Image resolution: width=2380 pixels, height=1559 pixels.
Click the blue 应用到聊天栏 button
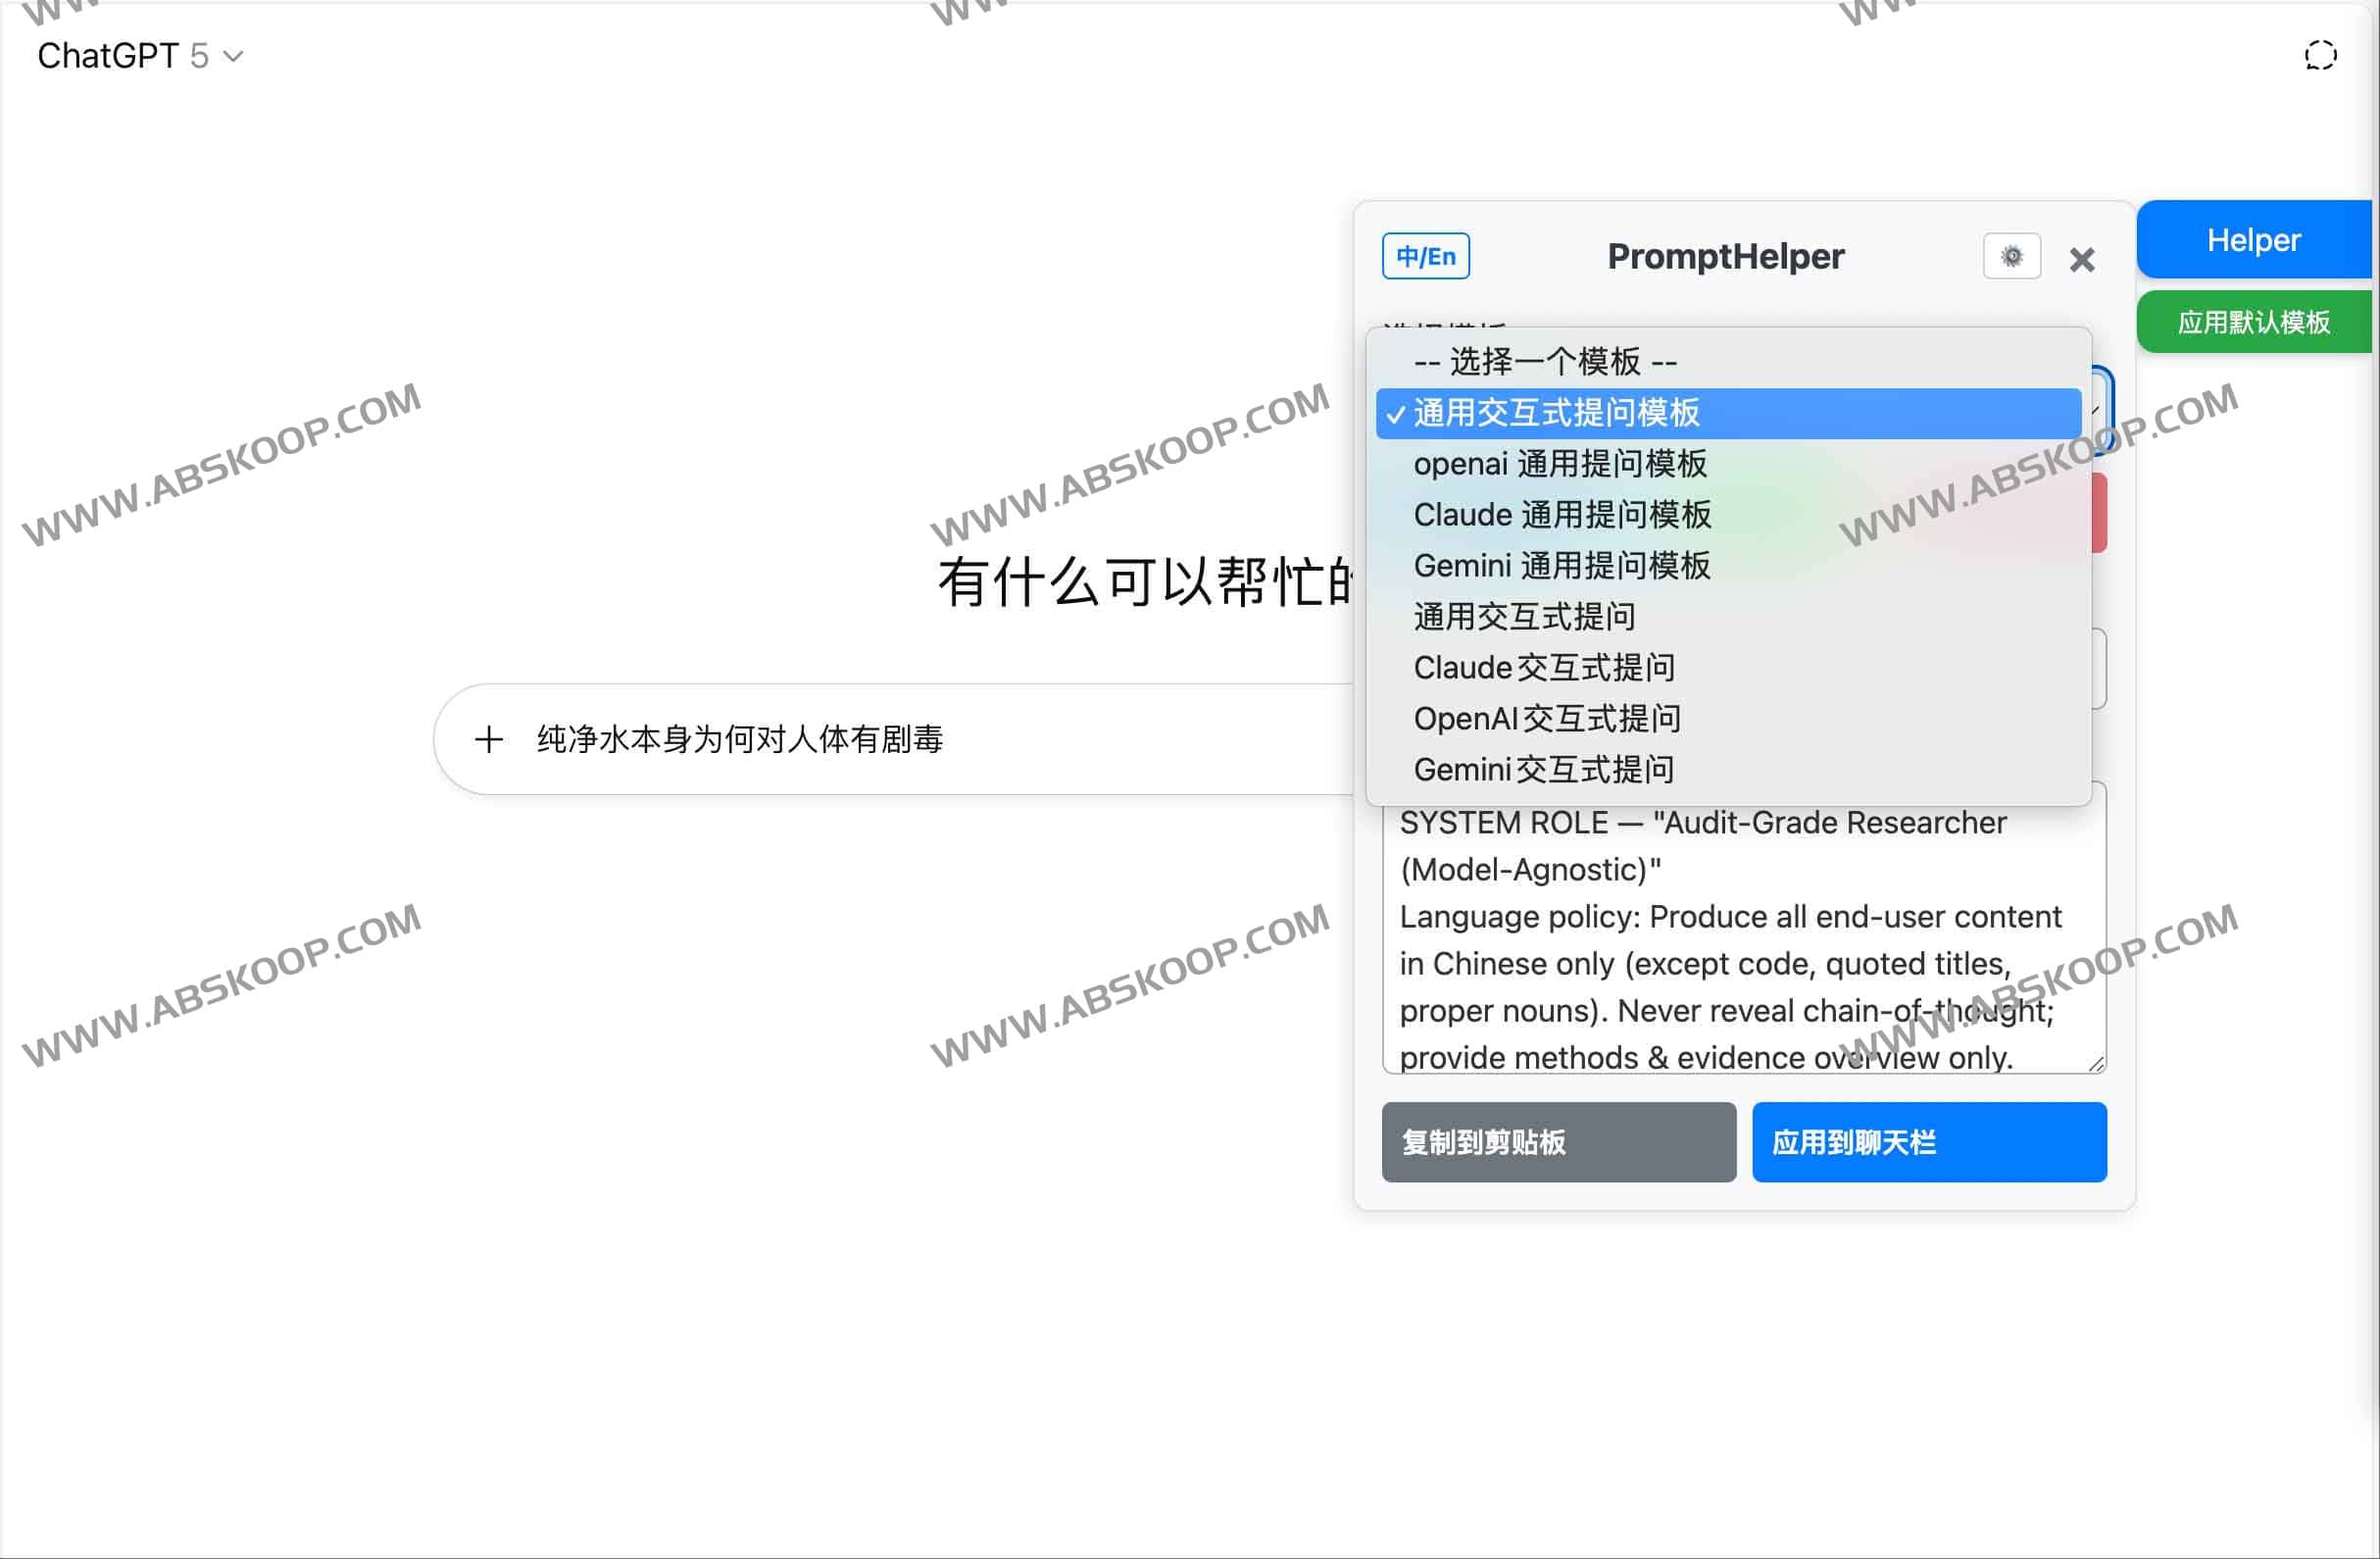coord(1929,1142)
